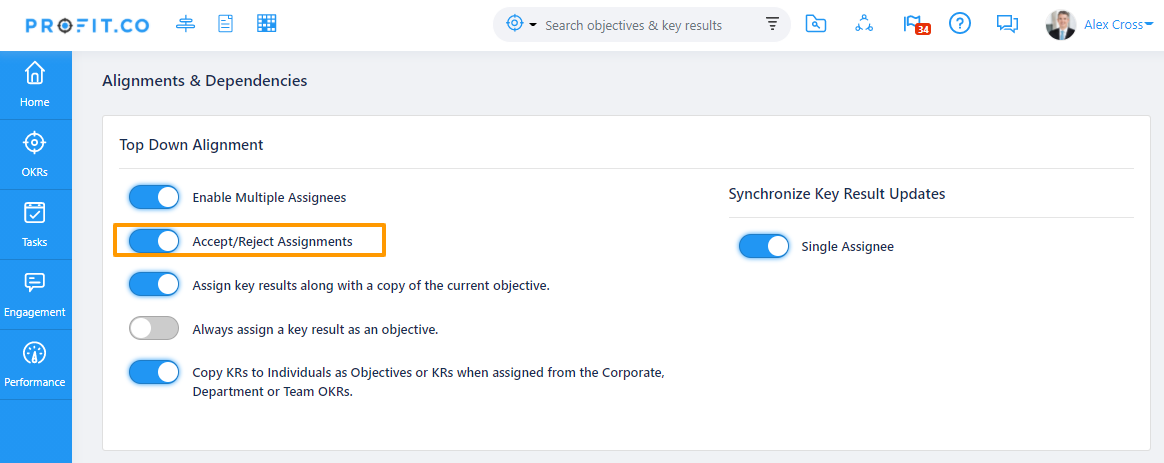Click the Profit.co logo

click(x=88, y=25)
